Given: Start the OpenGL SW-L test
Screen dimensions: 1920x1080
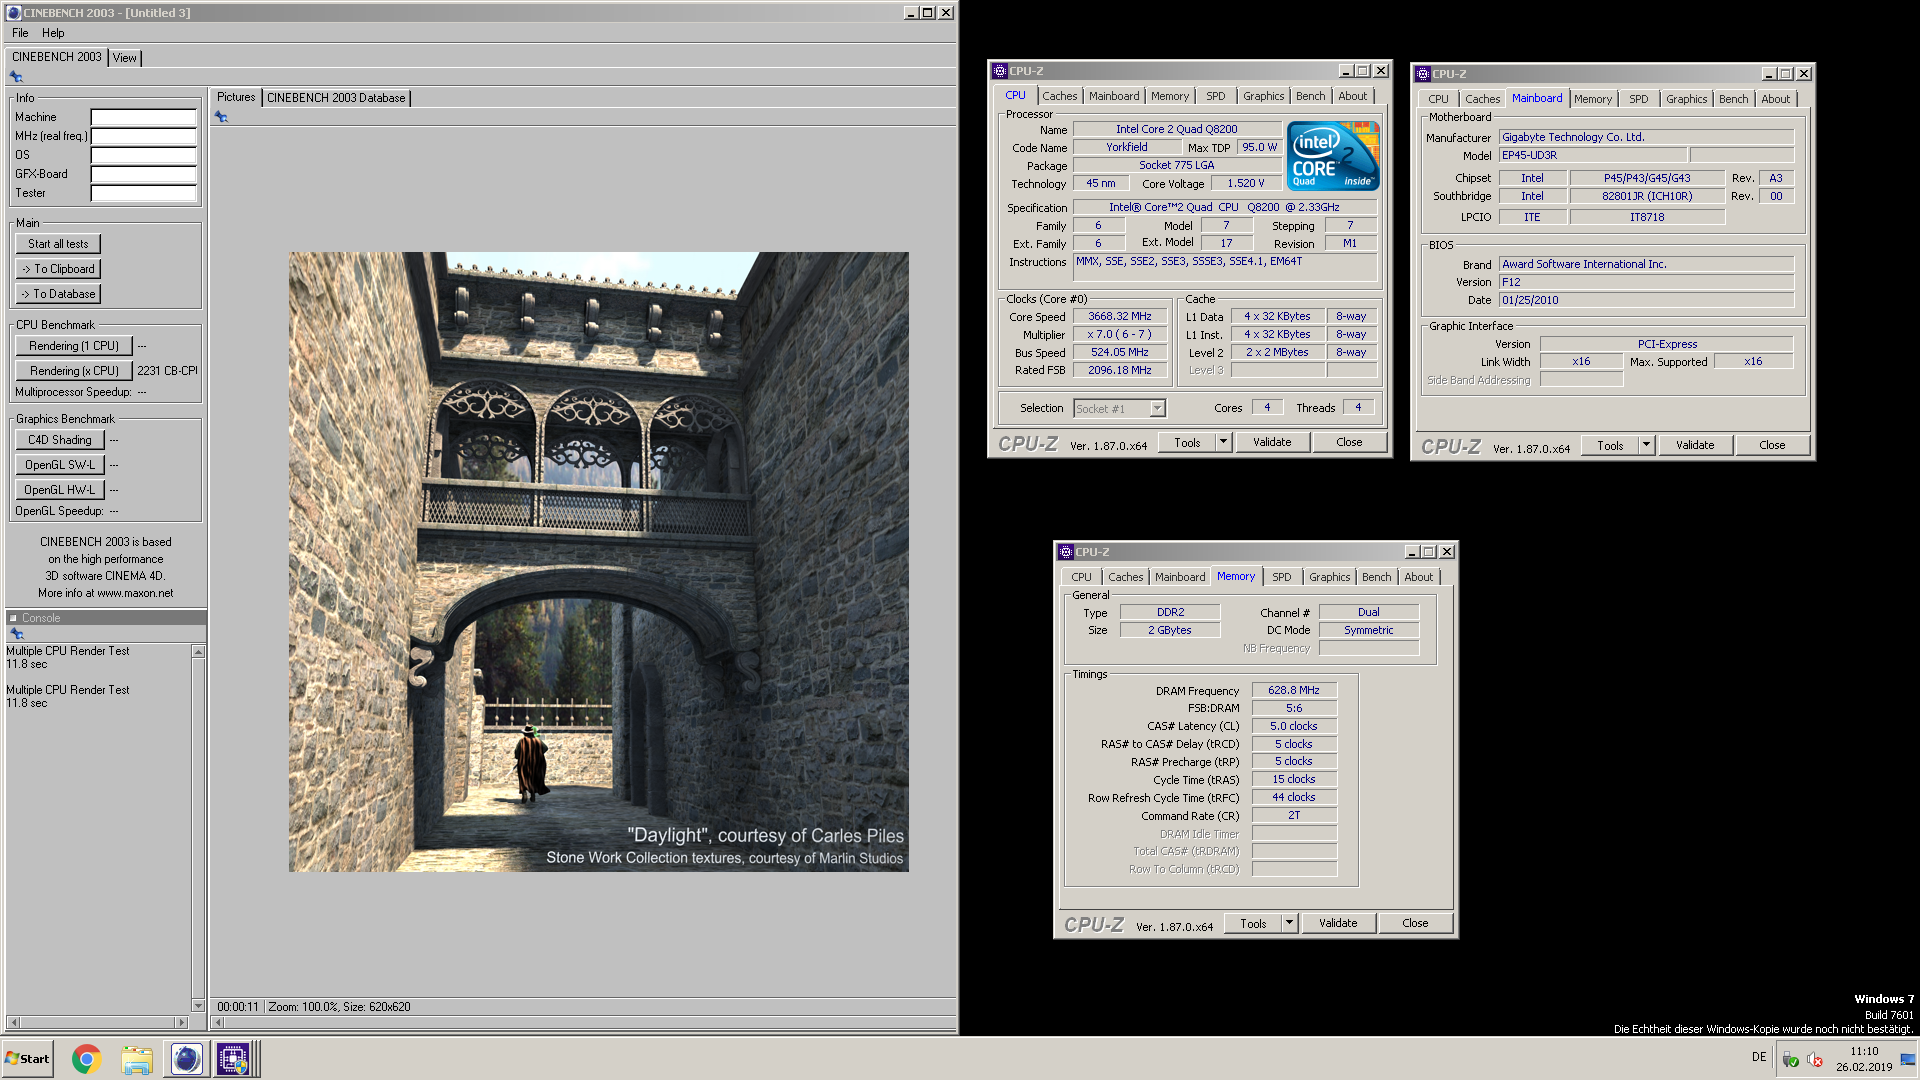Looking at the screenshot, I should tap(60, 465).
